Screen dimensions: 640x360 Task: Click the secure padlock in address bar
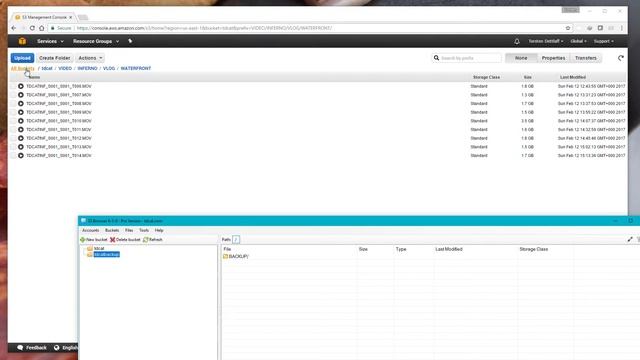coord(52,28)
